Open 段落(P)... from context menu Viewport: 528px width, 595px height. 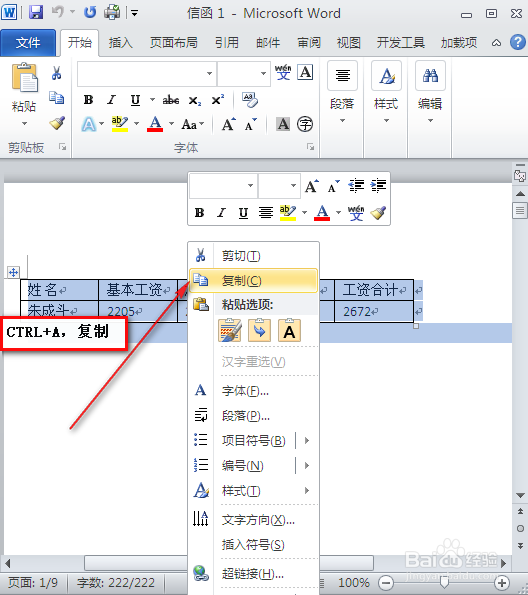click(x=253, y=416)
